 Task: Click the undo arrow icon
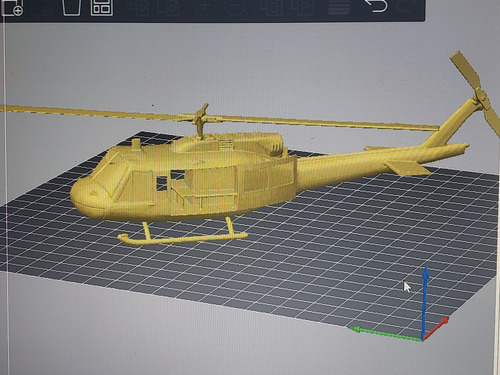coord(376,6)
